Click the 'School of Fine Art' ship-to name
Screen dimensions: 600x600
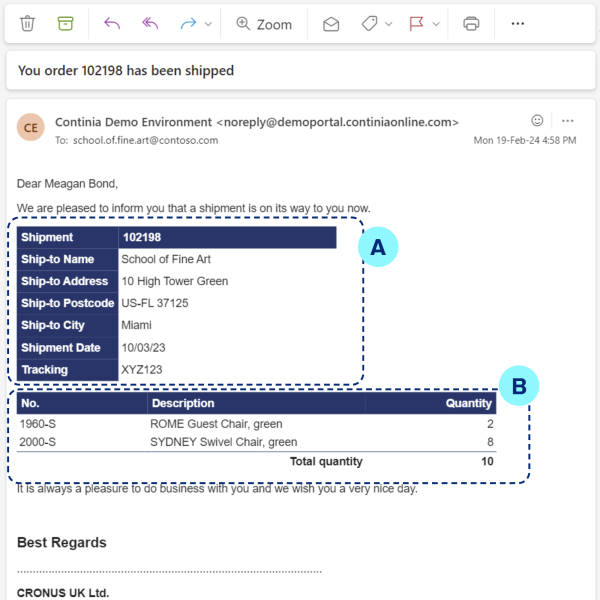[x=166, y=259]
